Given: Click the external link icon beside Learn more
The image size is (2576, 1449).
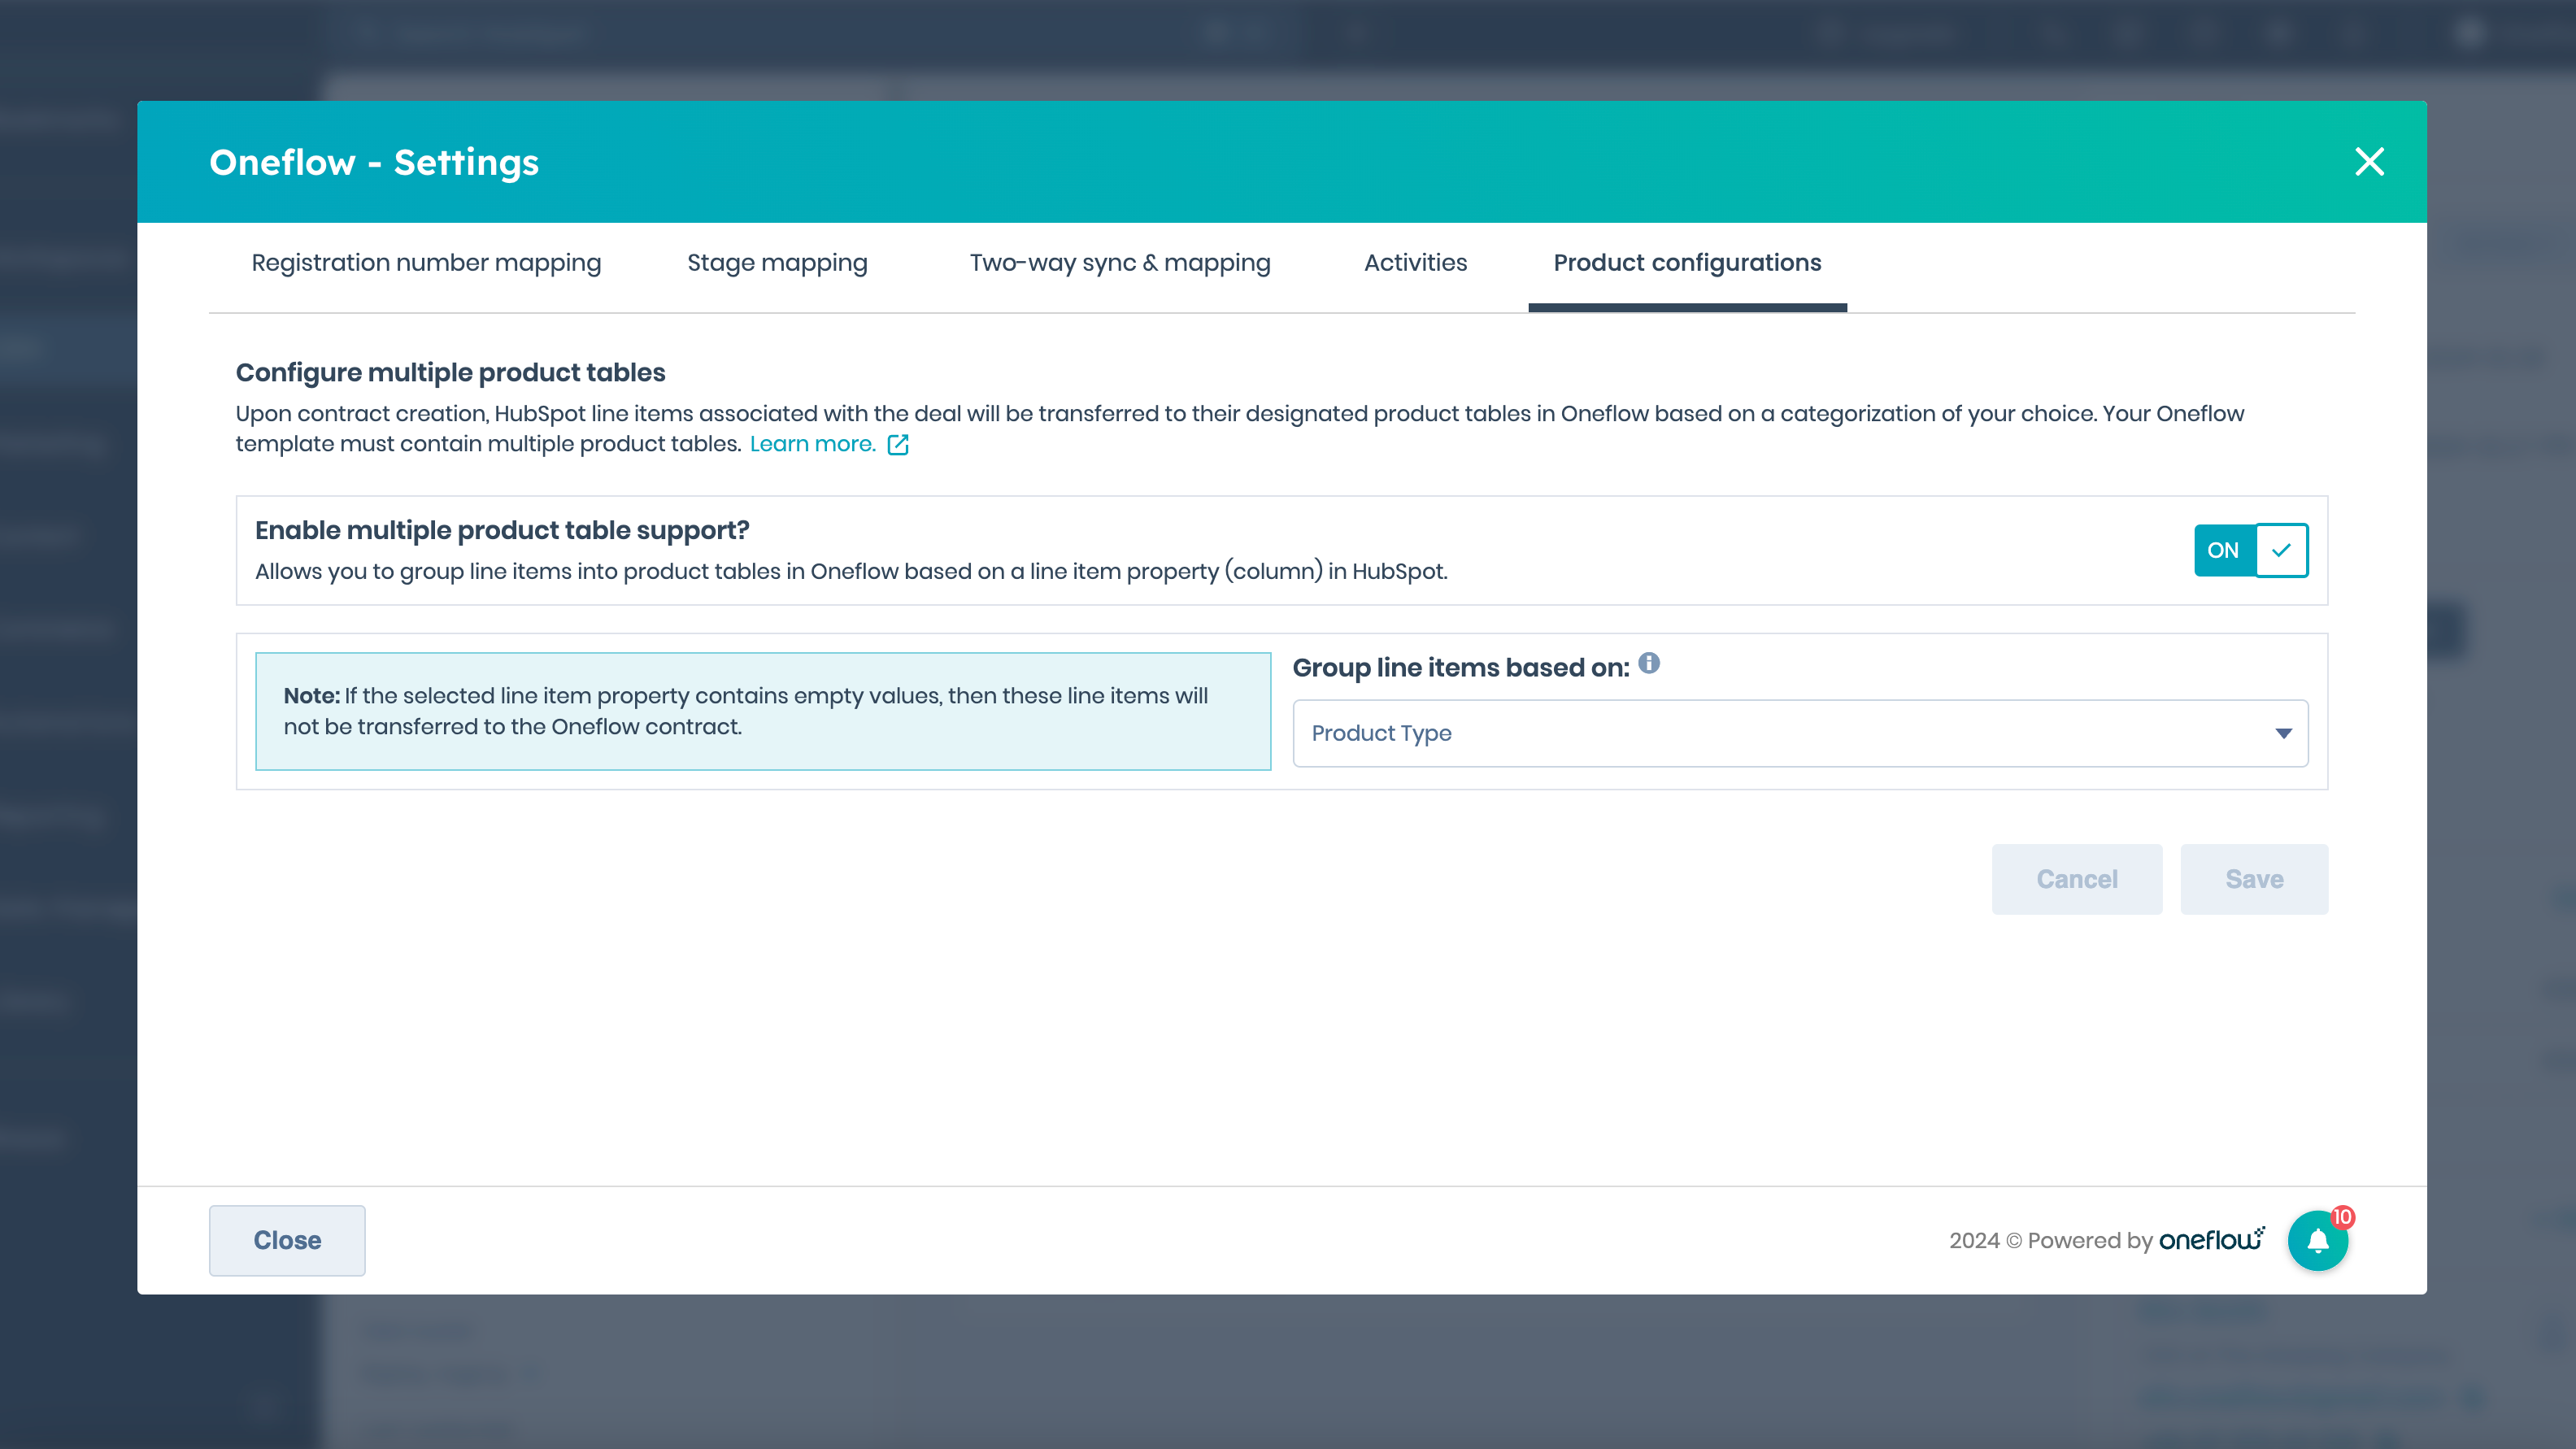Looking at the screenshot, I should [x=897, y=444].
